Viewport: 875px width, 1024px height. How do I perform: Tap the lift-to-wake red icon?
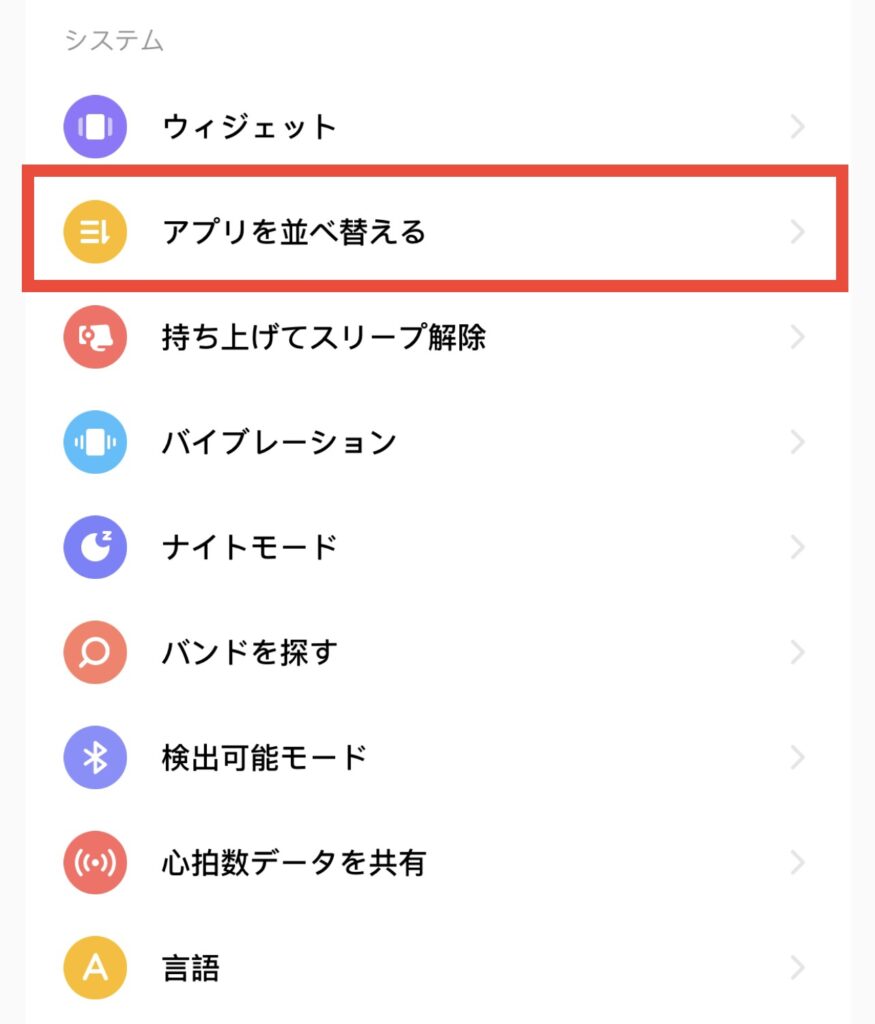point(95,337)
